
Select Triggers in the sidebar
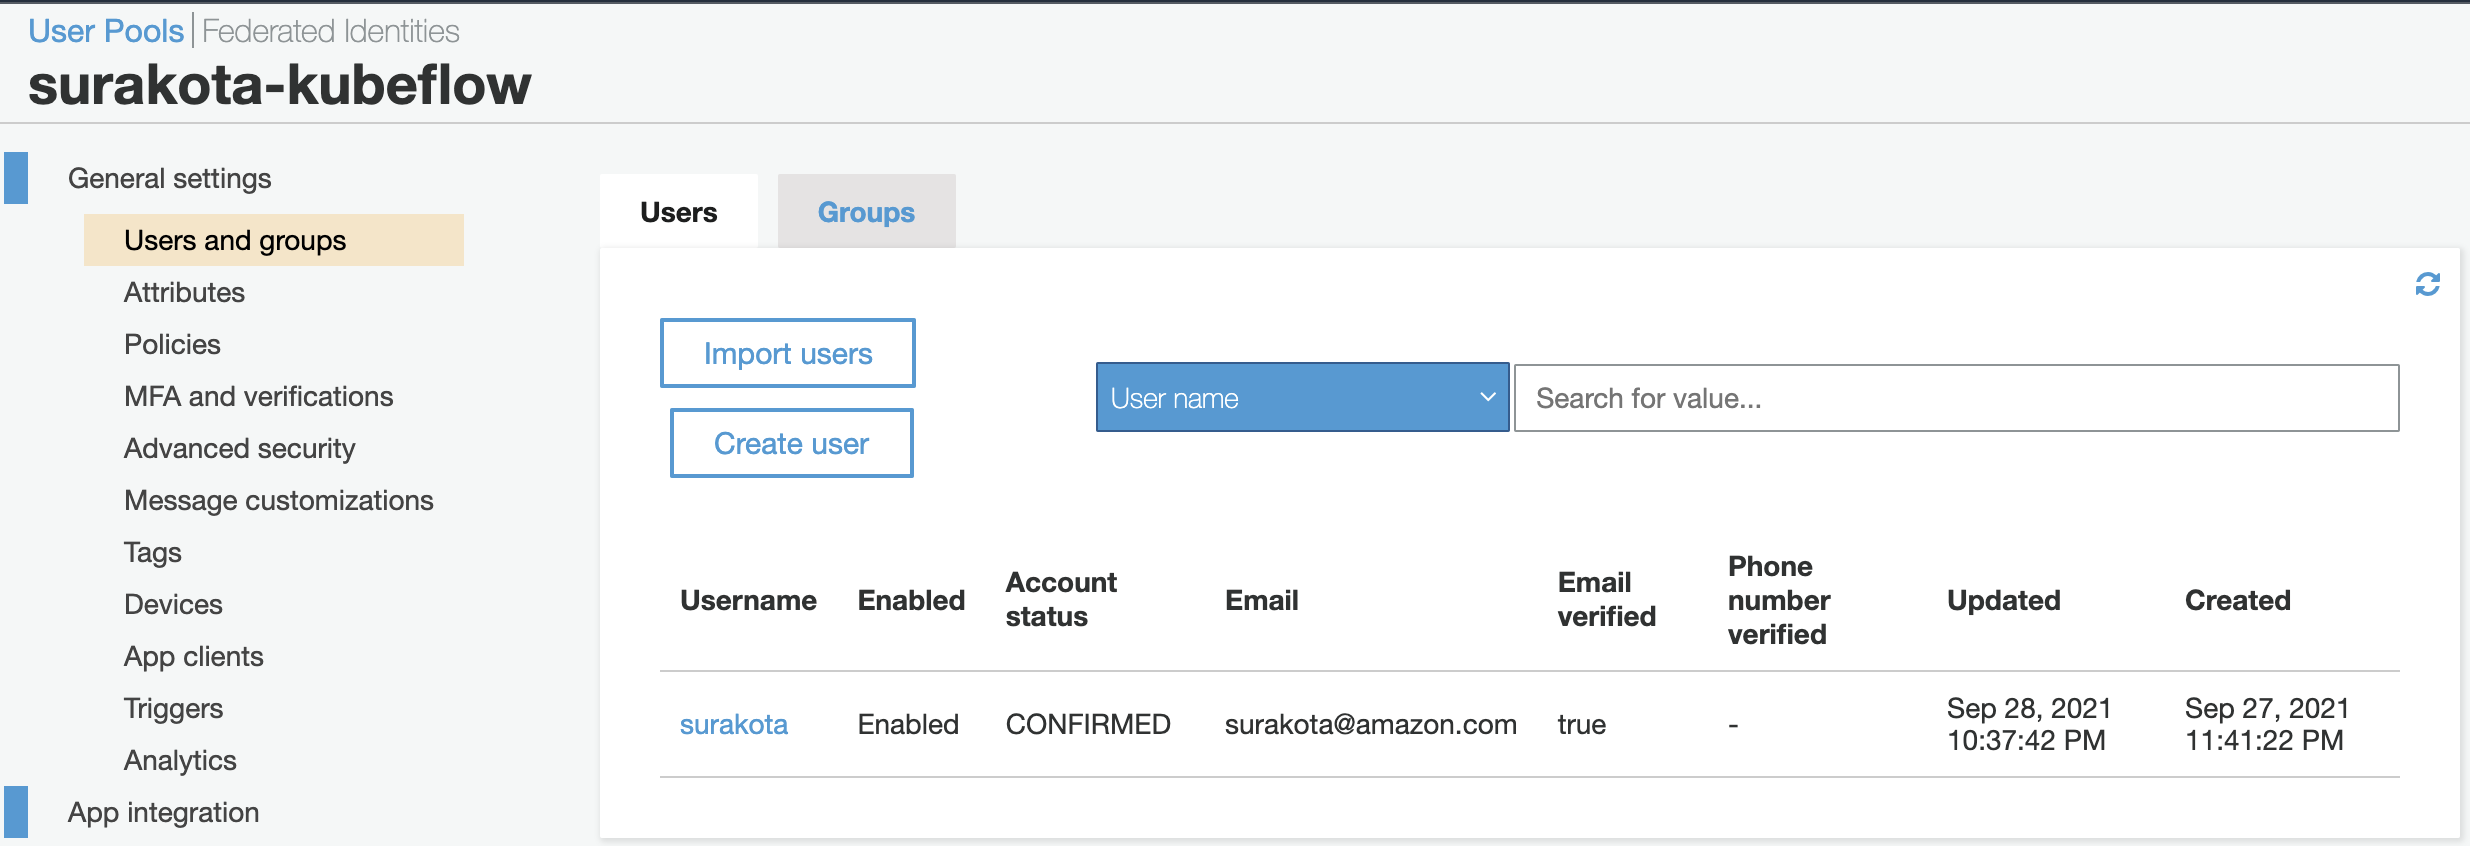[x=173, y=708]
